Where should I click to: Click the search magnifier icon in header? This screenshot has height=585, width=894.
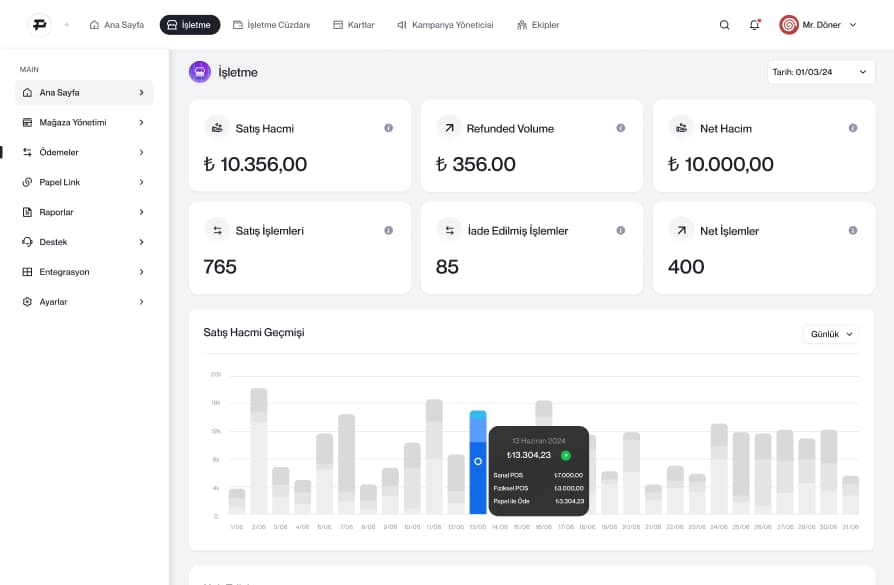coord(724,25)
